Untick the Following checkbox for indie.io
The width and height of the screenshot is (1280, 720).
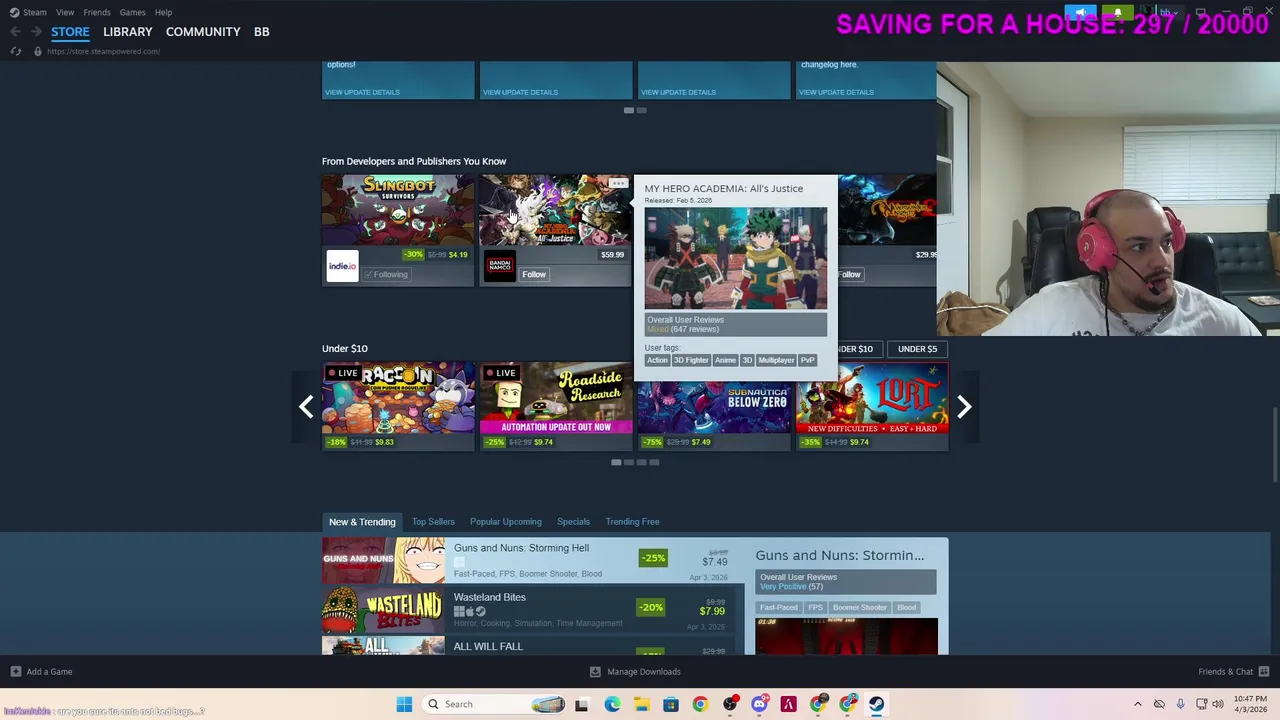pos(369,274)
